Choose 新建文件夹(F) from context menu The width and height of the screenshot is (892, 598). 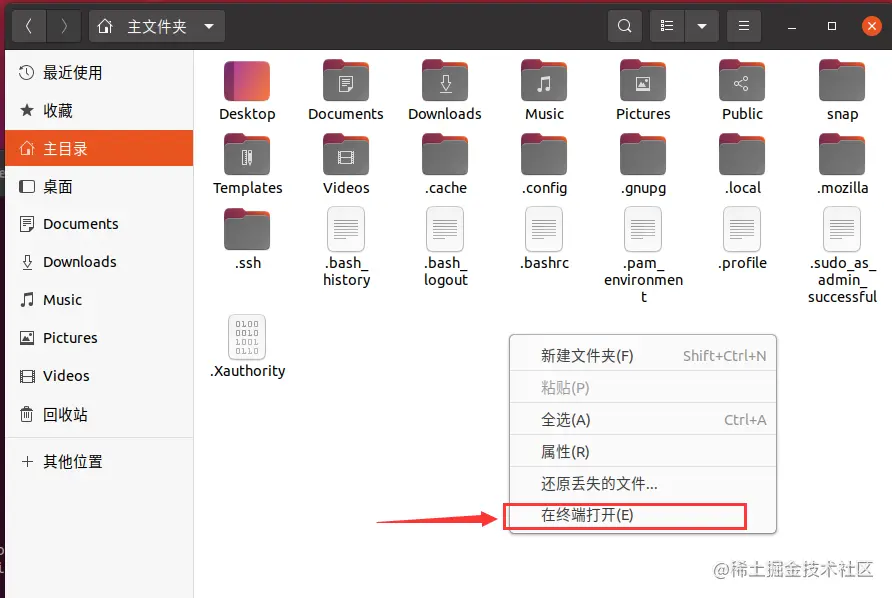coord(643,356)
